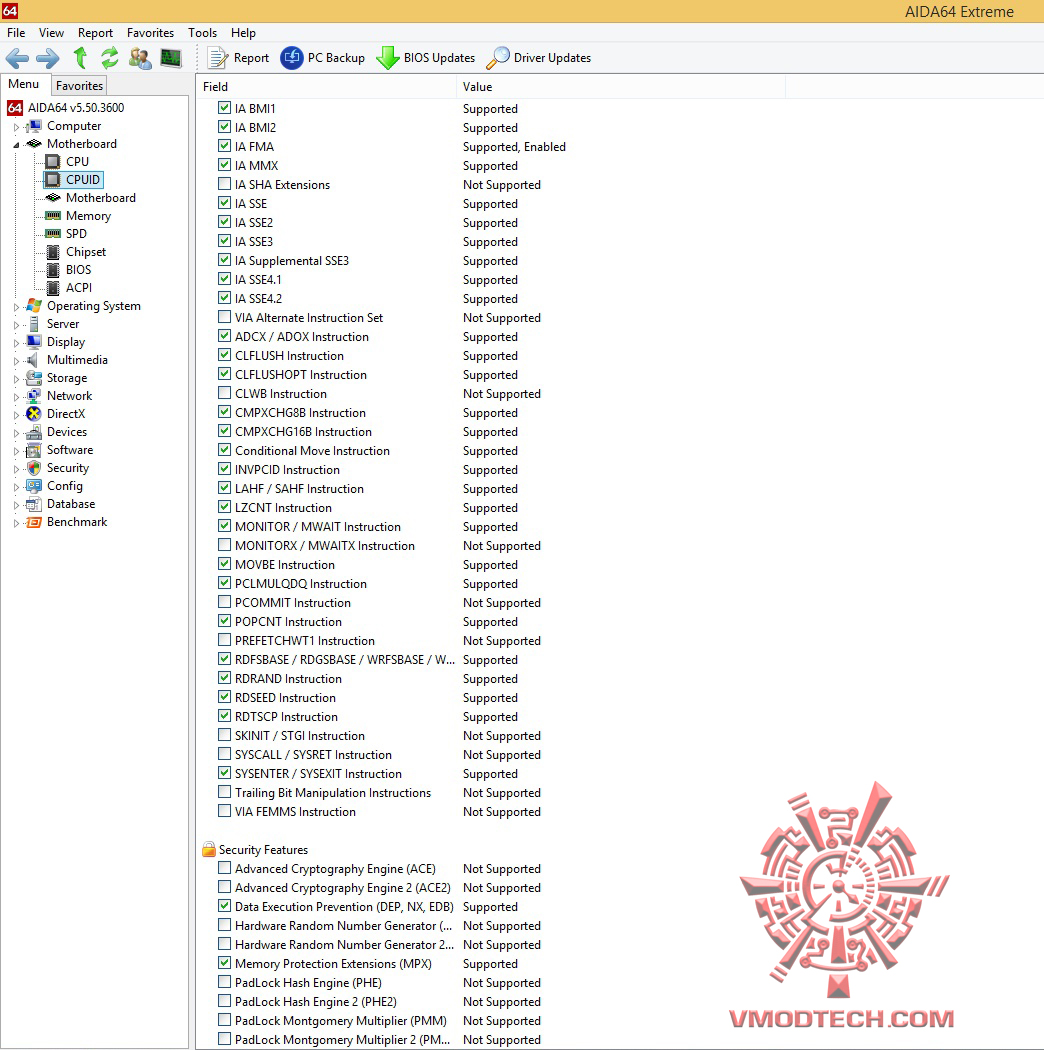Go up one level with green arrow

pos(80,58)
